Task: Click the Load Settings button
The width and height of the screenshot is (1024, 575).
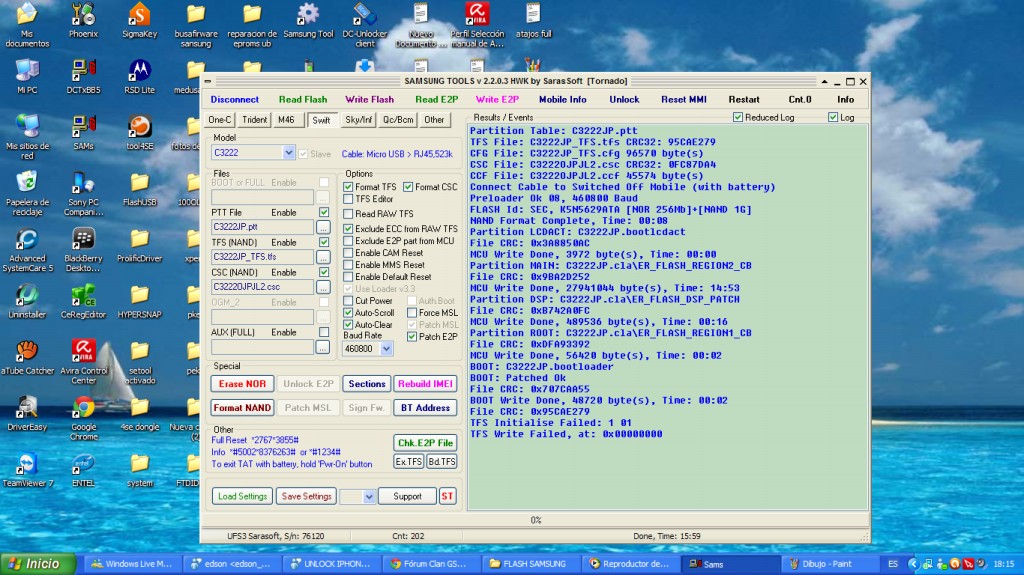Action: pyautogui.click(x=242, y=497)
